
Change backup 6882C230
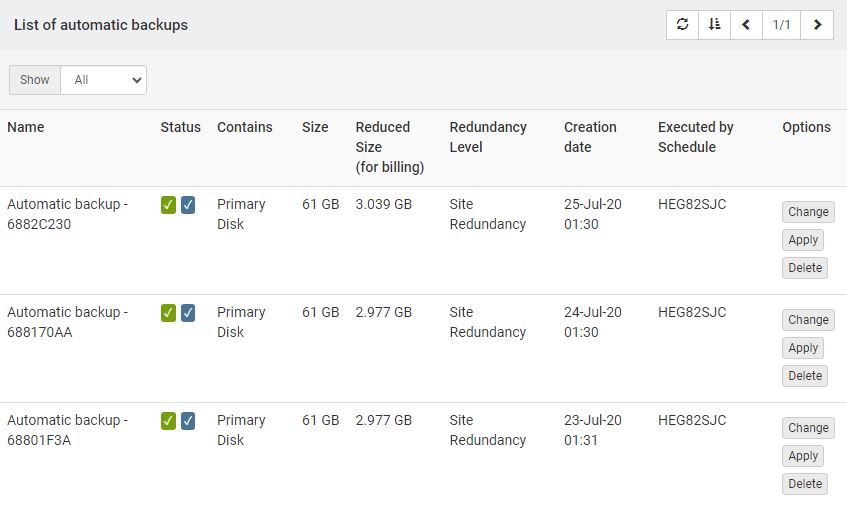click(808, 212)
